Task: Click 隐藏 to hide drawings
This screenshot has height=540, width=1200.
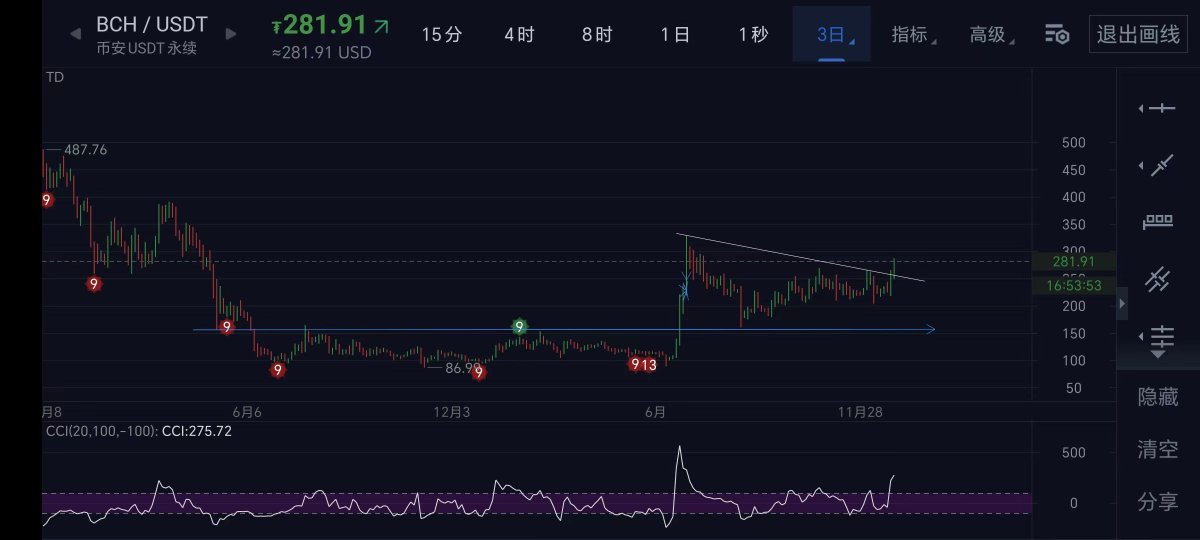Action: (1158, 397)
